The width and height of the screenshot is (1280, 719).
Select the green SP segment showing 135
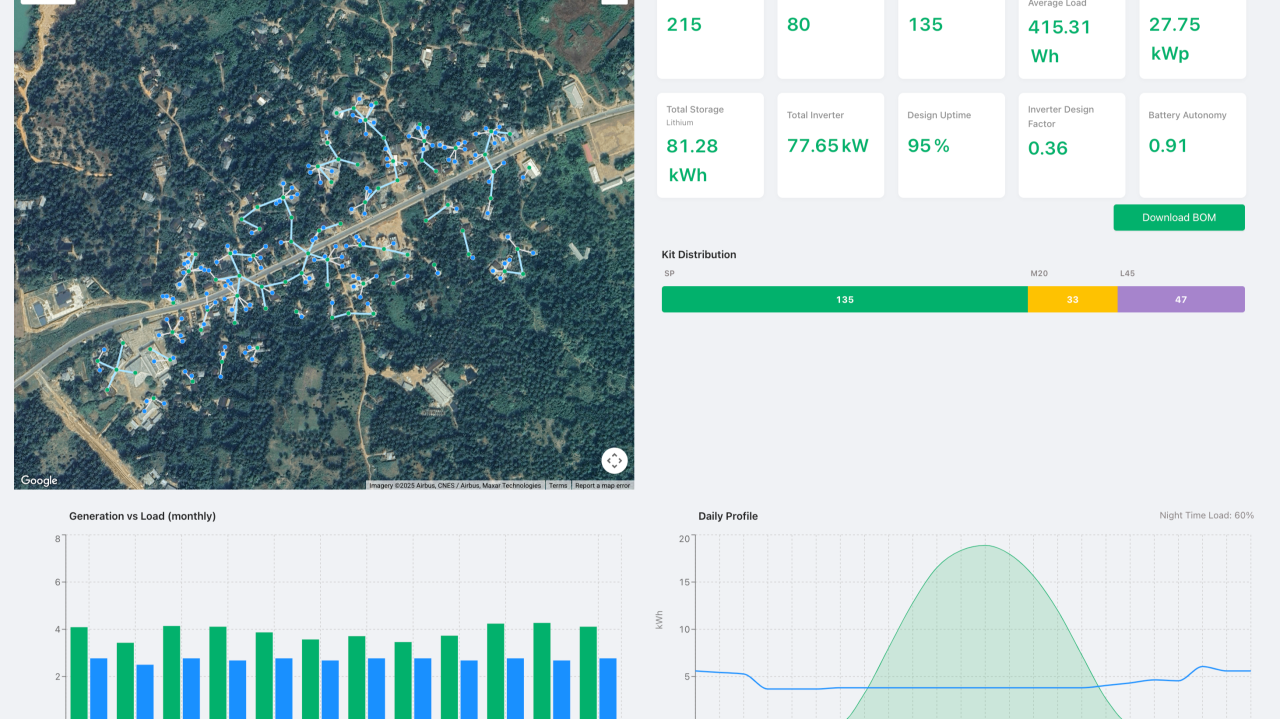pyautogui.click(x=844, y=300)
